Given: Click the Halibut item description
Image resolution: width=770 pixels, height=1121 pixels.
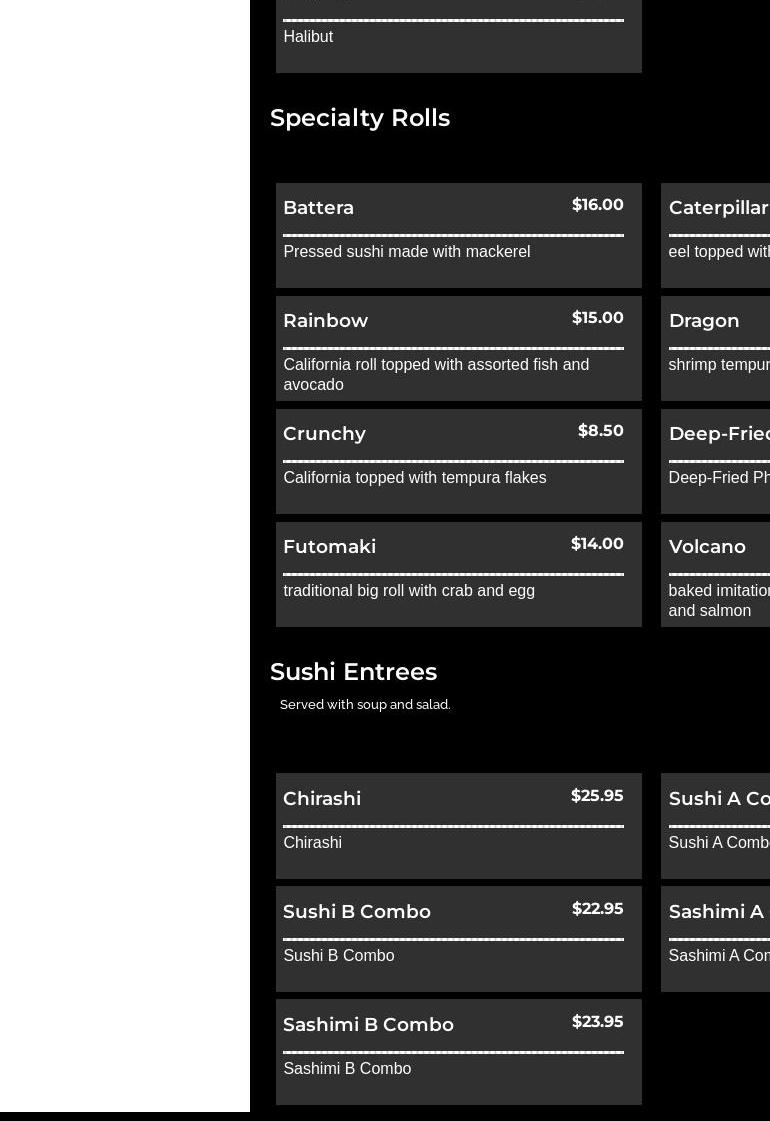Looking at the screenshot, I should click(308, 37).
